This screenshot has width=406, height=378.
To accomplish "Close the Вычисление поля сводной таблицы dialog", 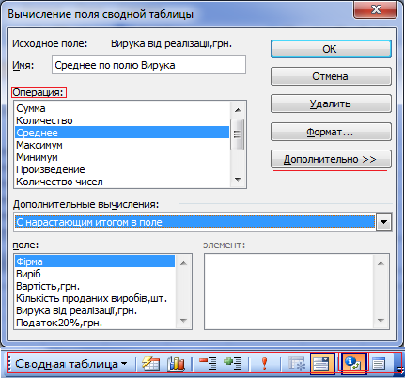I will tap(376, 10).
